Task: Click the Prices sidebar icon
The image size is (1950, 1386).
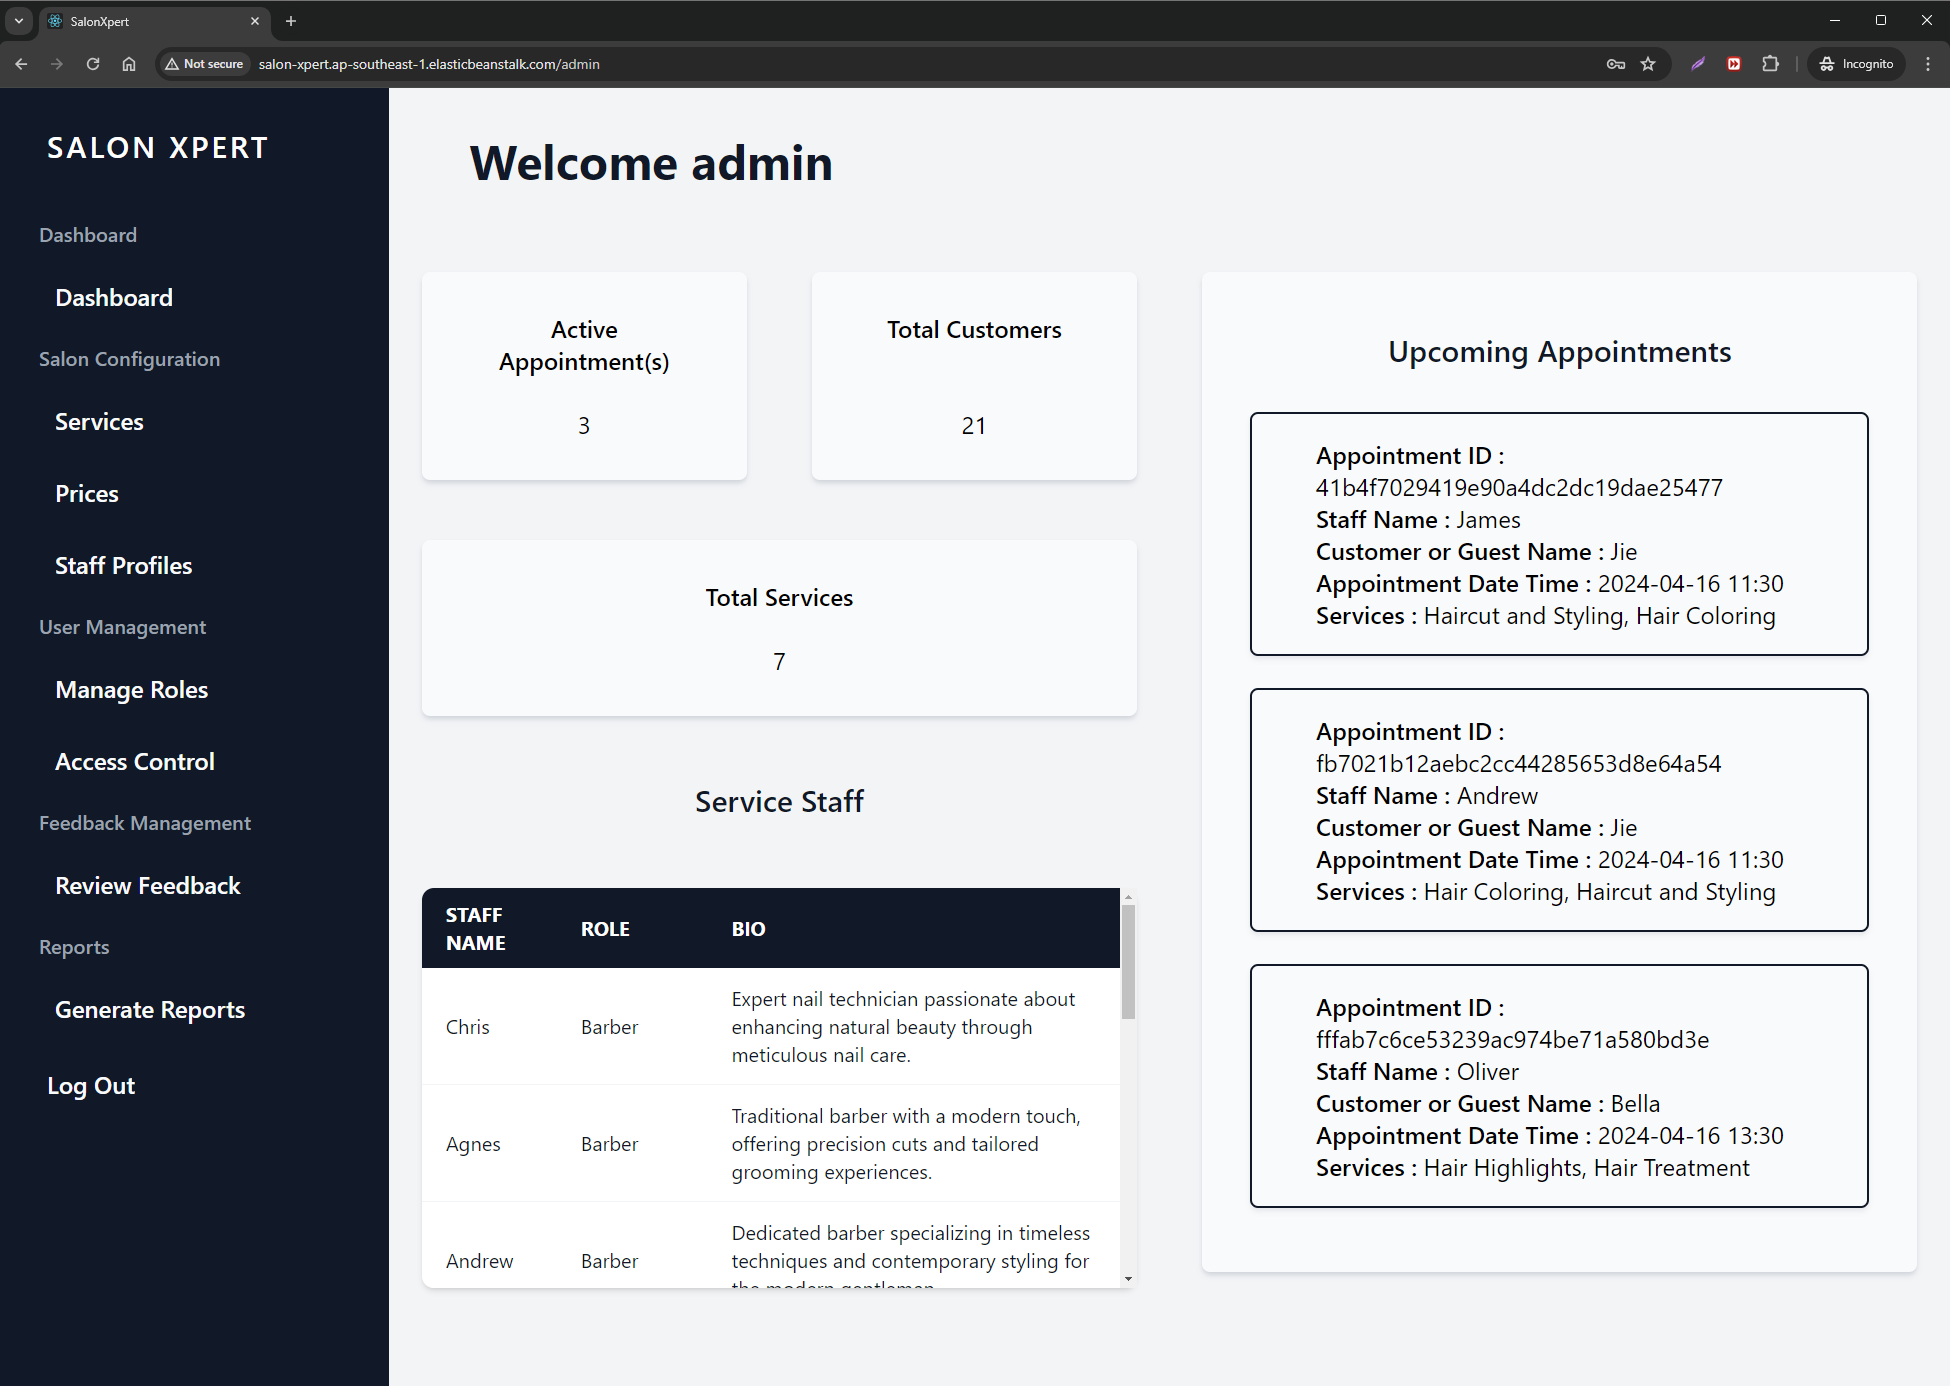Action: pos(86,494)
